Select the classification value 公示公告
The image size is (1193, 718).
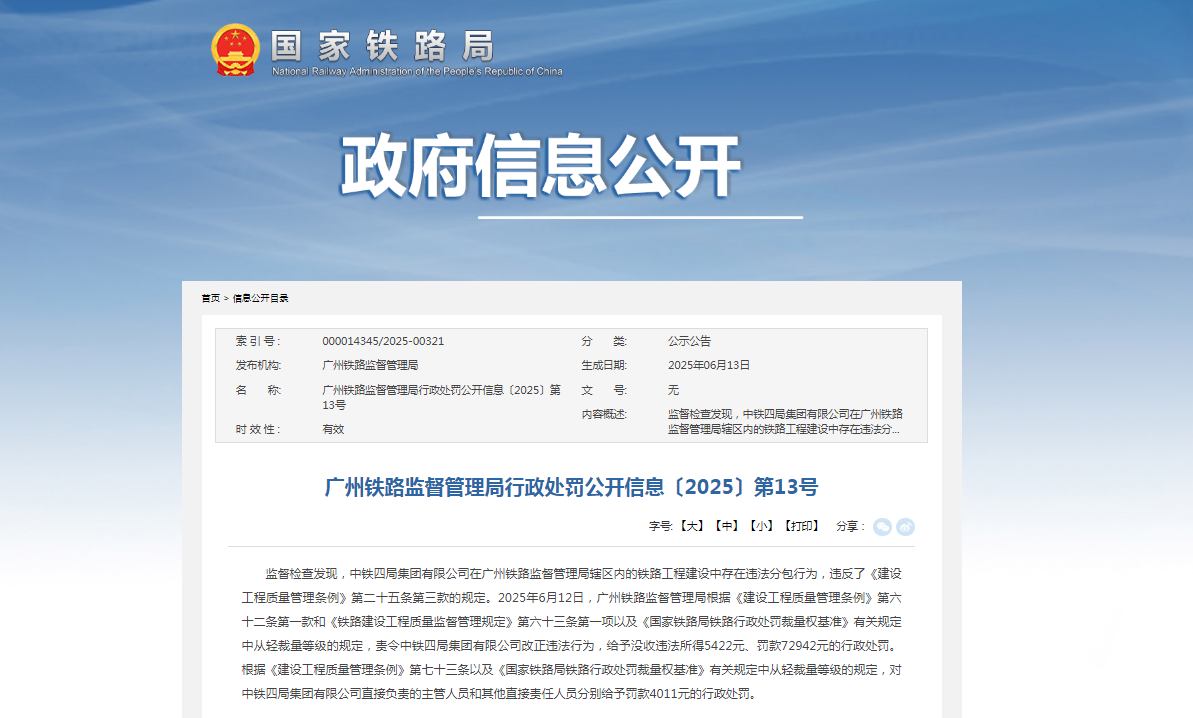point(689,342)
